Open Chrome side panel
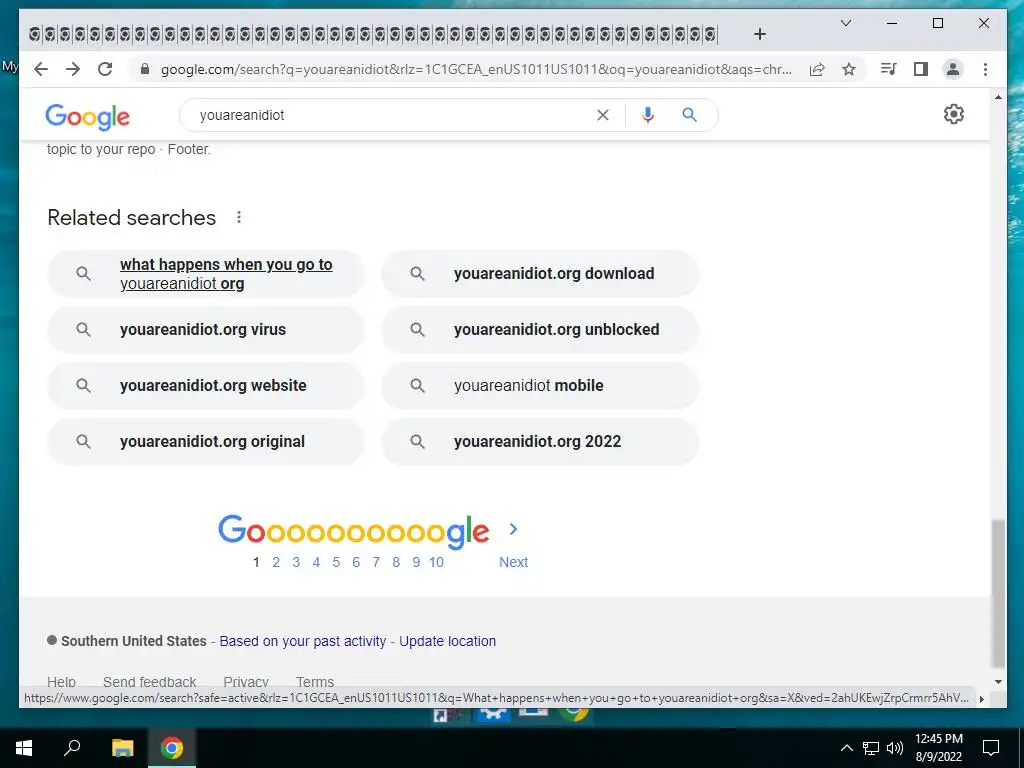This screenshot has height=768, width=1024. point(921,69)
